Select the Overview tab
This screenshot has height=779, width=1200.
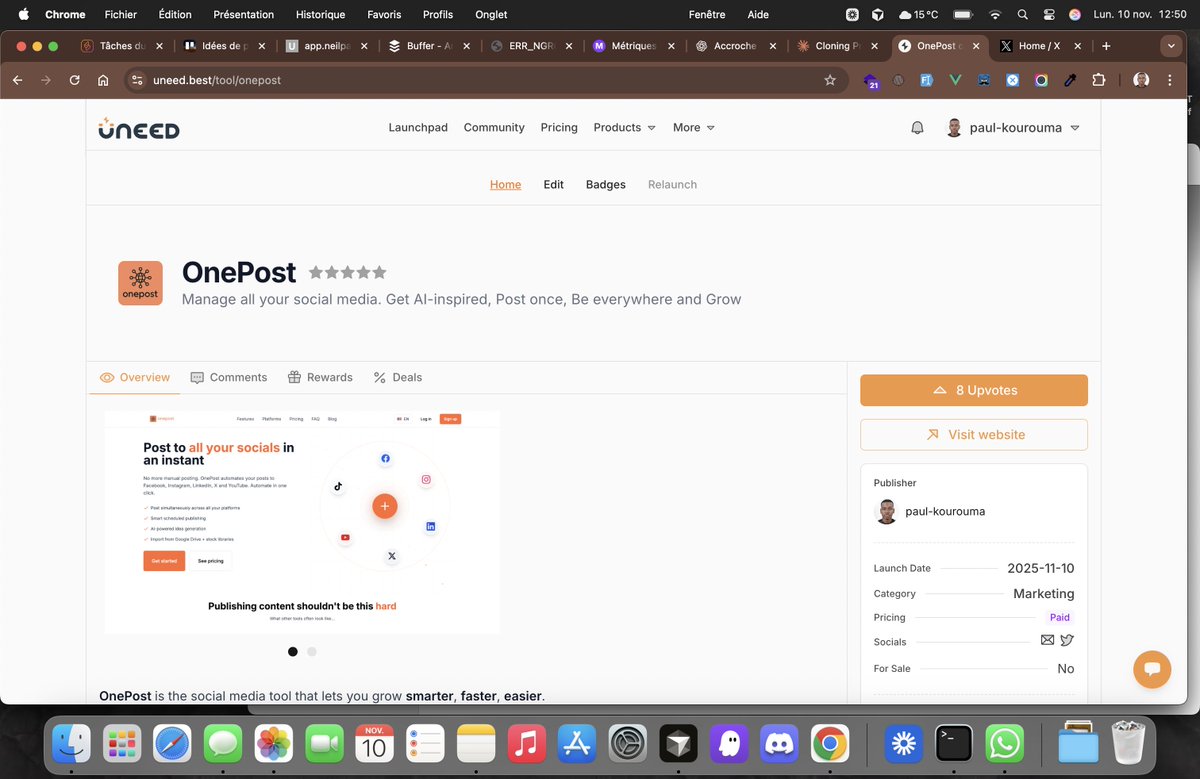coord(135,377)
